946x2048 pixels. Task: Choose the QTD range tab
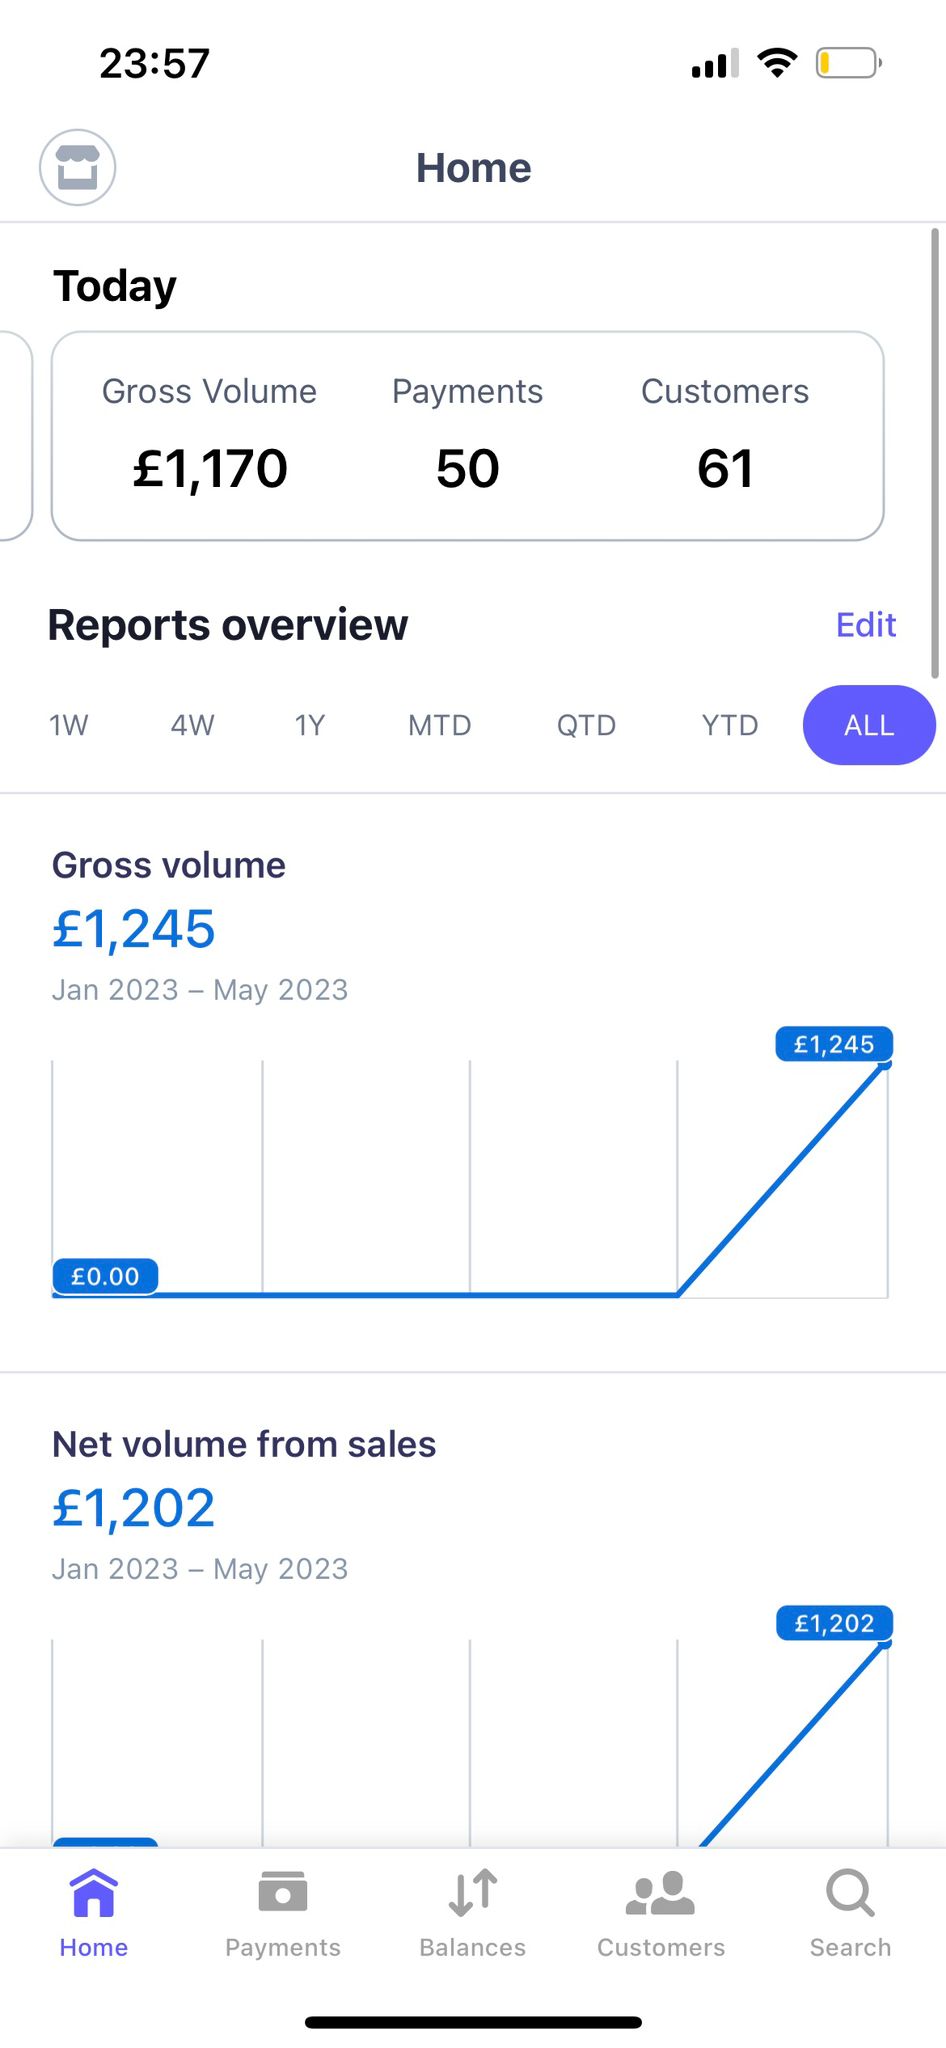[x=586, y=725]
